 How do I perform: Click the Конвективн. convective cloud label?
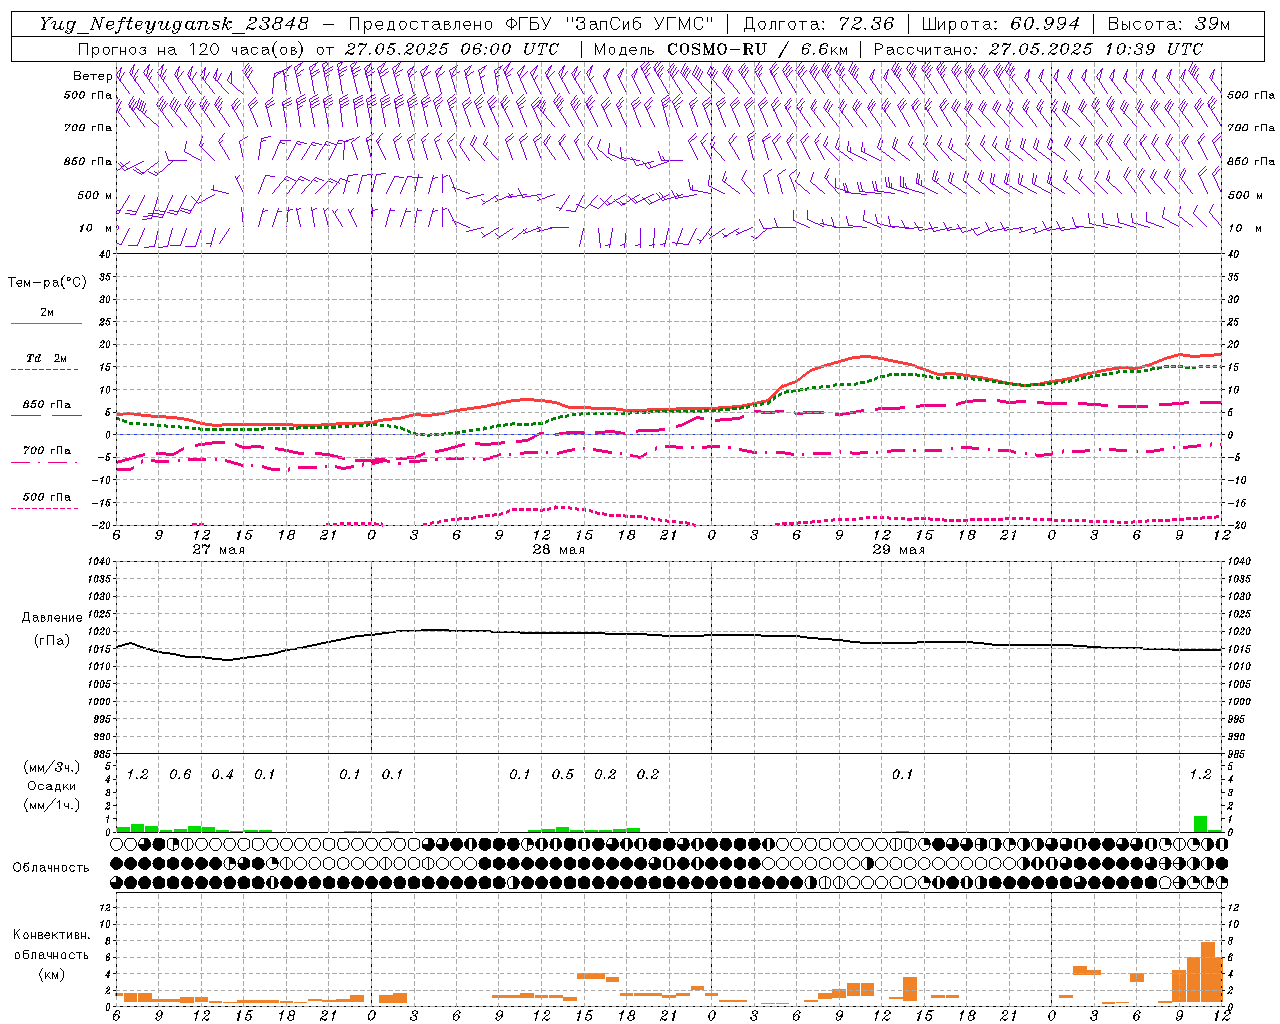point(51,935)
